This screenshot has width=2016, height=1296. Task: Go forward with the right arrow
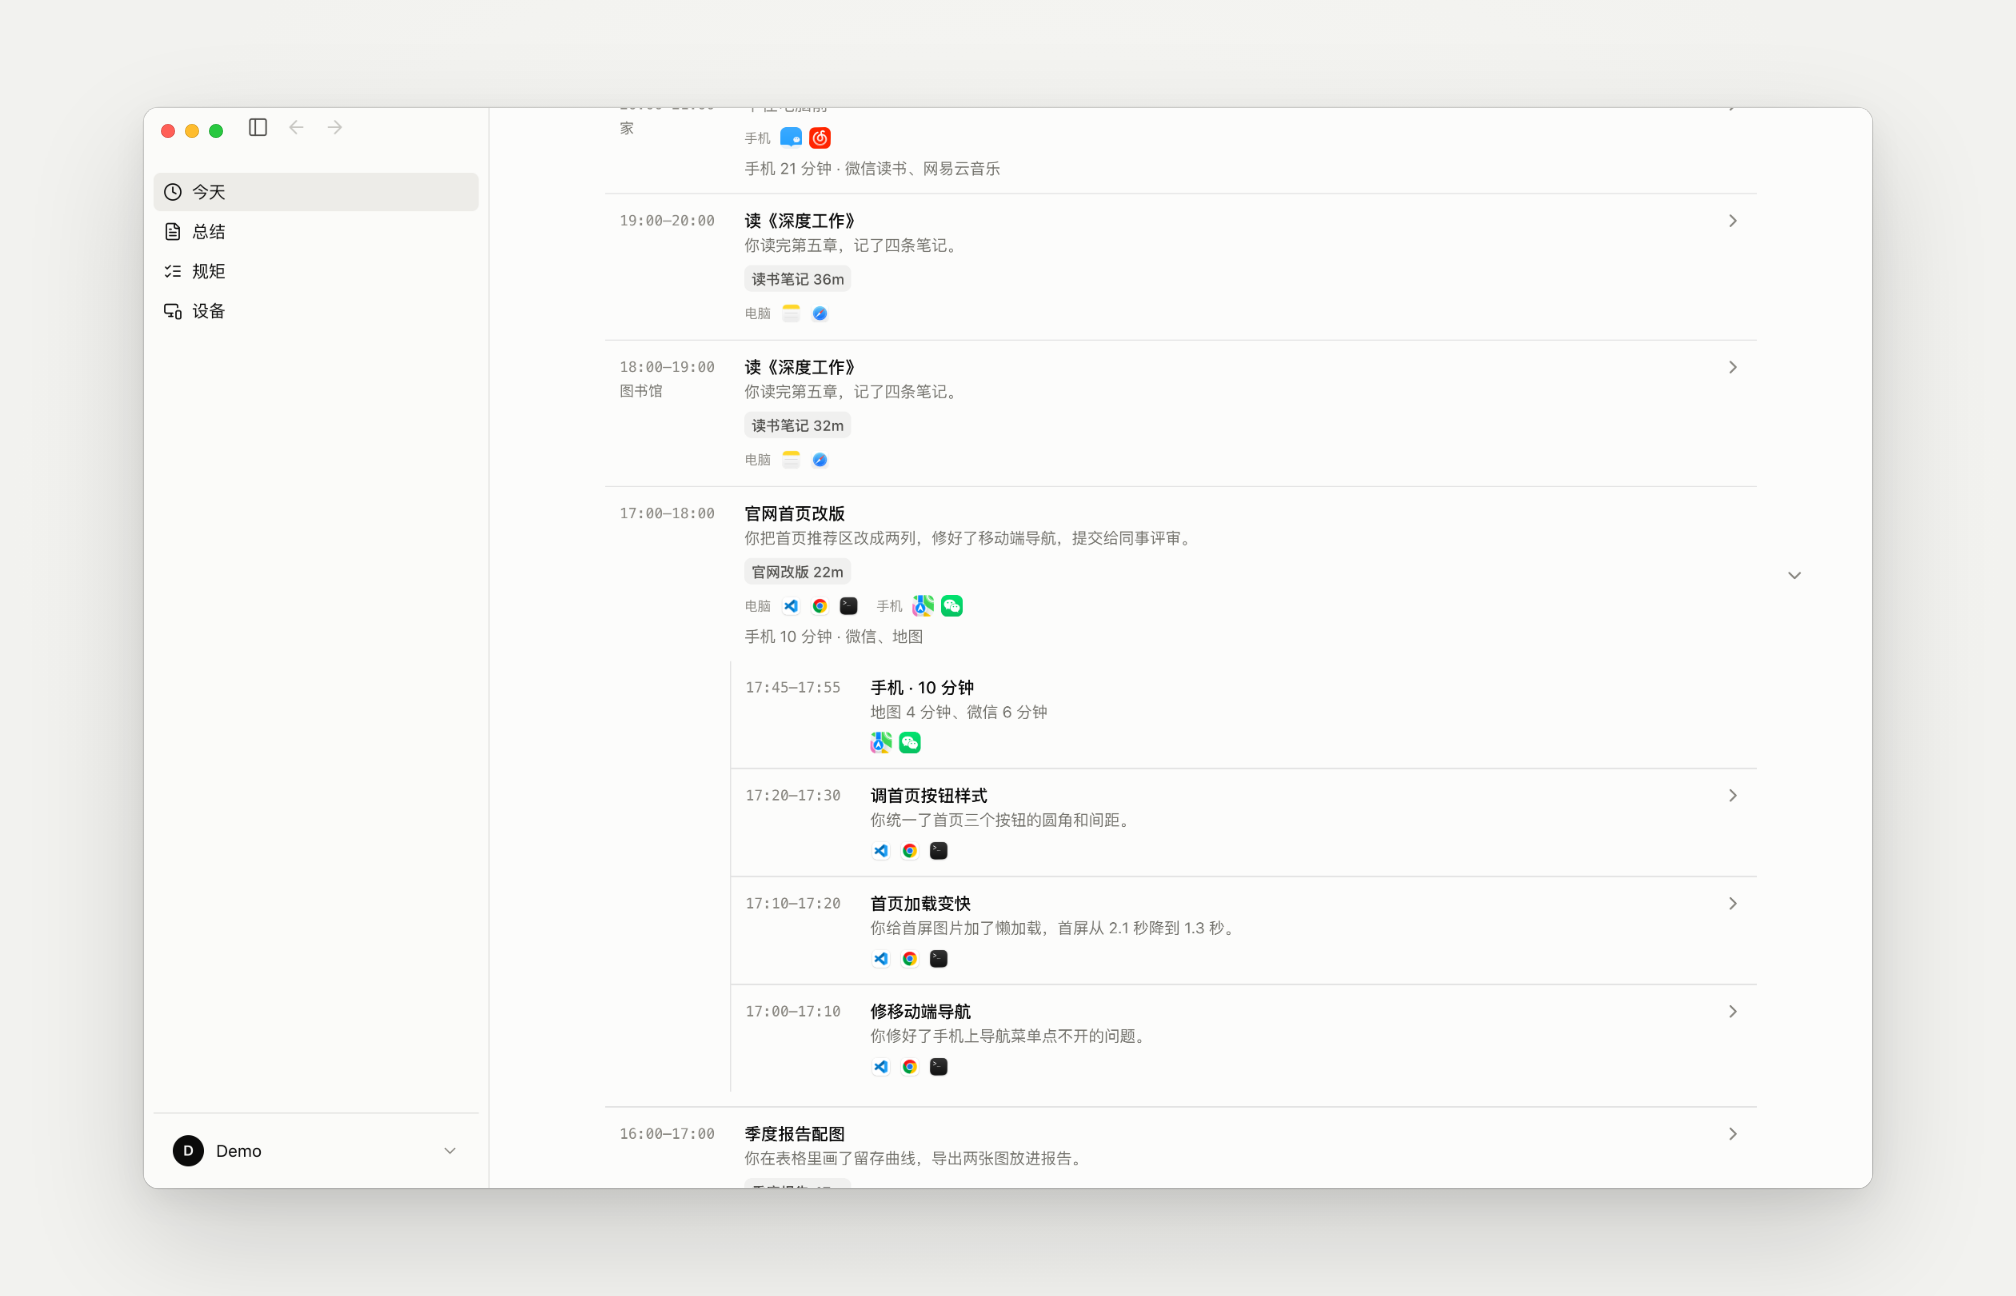click(x=335, y=127)
